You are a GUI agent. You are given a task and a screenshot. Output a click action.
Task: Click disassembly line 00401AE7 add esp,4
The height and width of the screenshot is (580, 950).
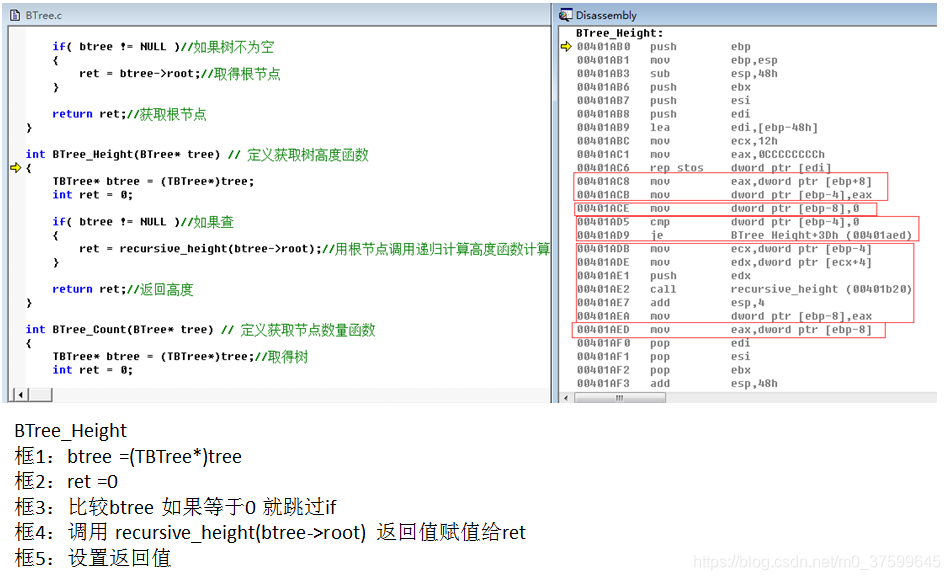tap(671, 302)
